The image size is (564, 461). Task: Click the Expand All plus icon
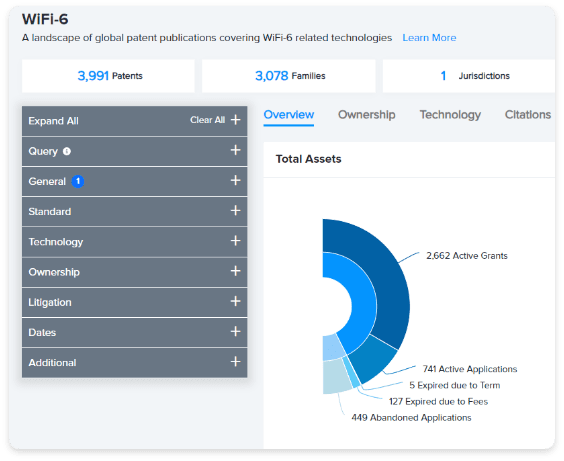pos(235,120)
